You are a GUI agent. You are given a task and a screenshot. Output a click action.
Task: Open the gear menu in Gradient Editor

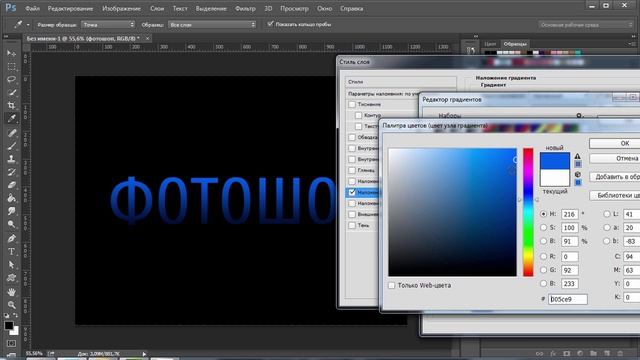coord(579,116)
